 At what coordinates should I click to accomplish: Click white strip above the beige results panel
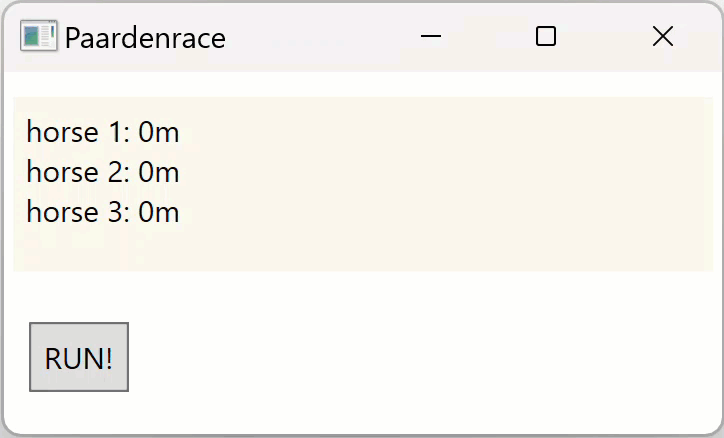tap(360, 85)
